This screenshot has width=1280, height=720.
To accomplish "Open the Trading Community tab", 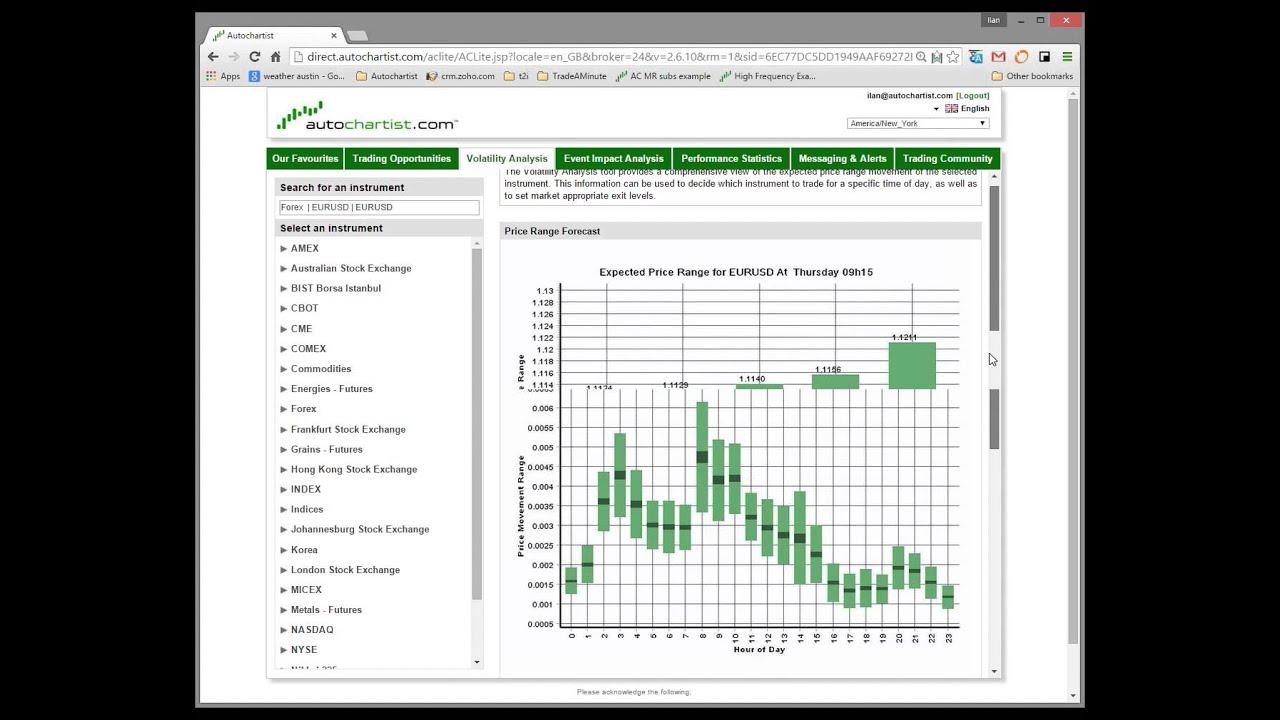I will pos(947,159).
